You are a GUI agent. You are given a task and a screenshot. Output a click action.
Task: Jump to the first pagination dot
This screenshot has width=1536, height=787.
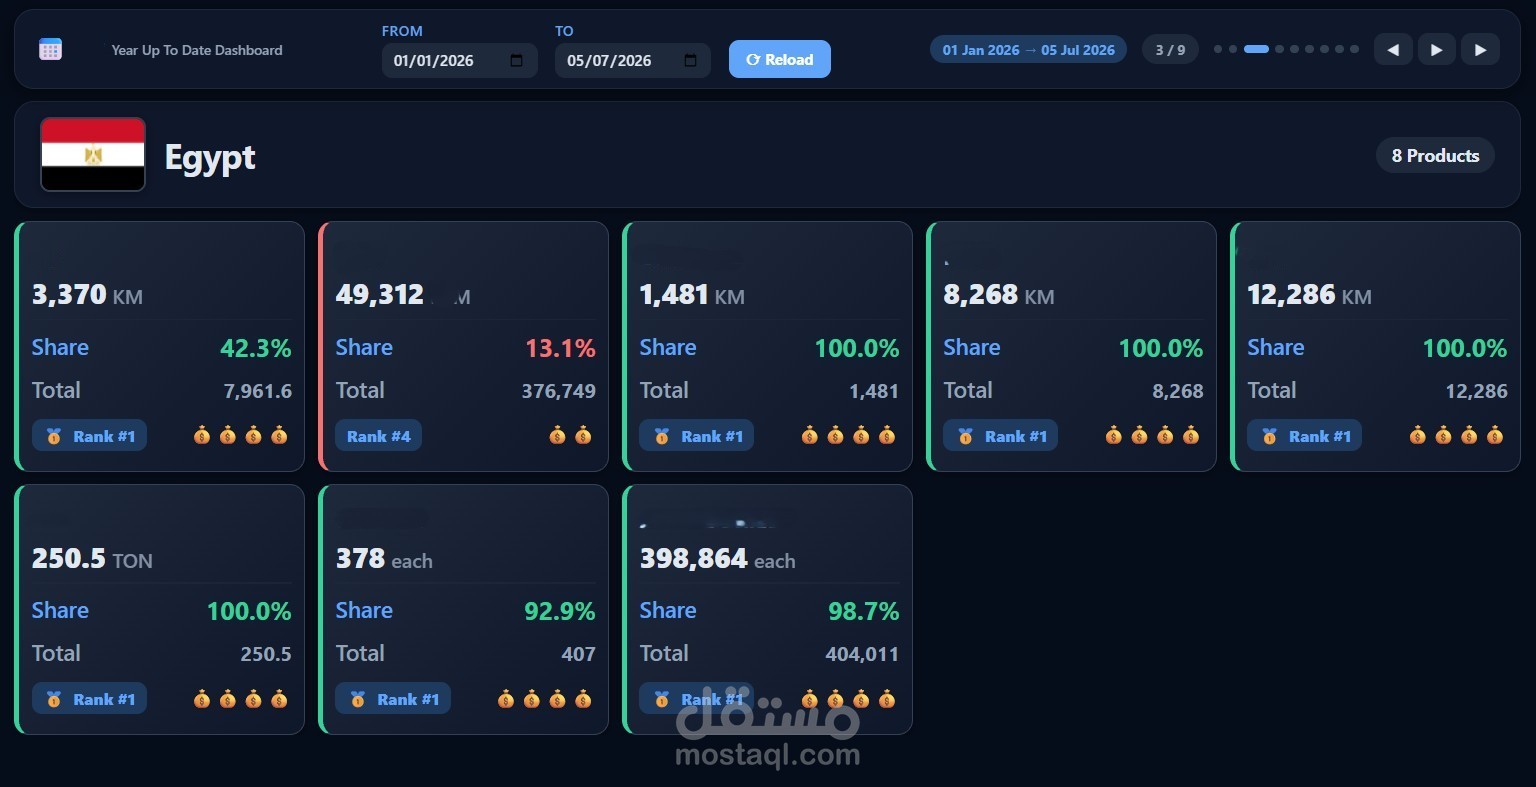1218,49
